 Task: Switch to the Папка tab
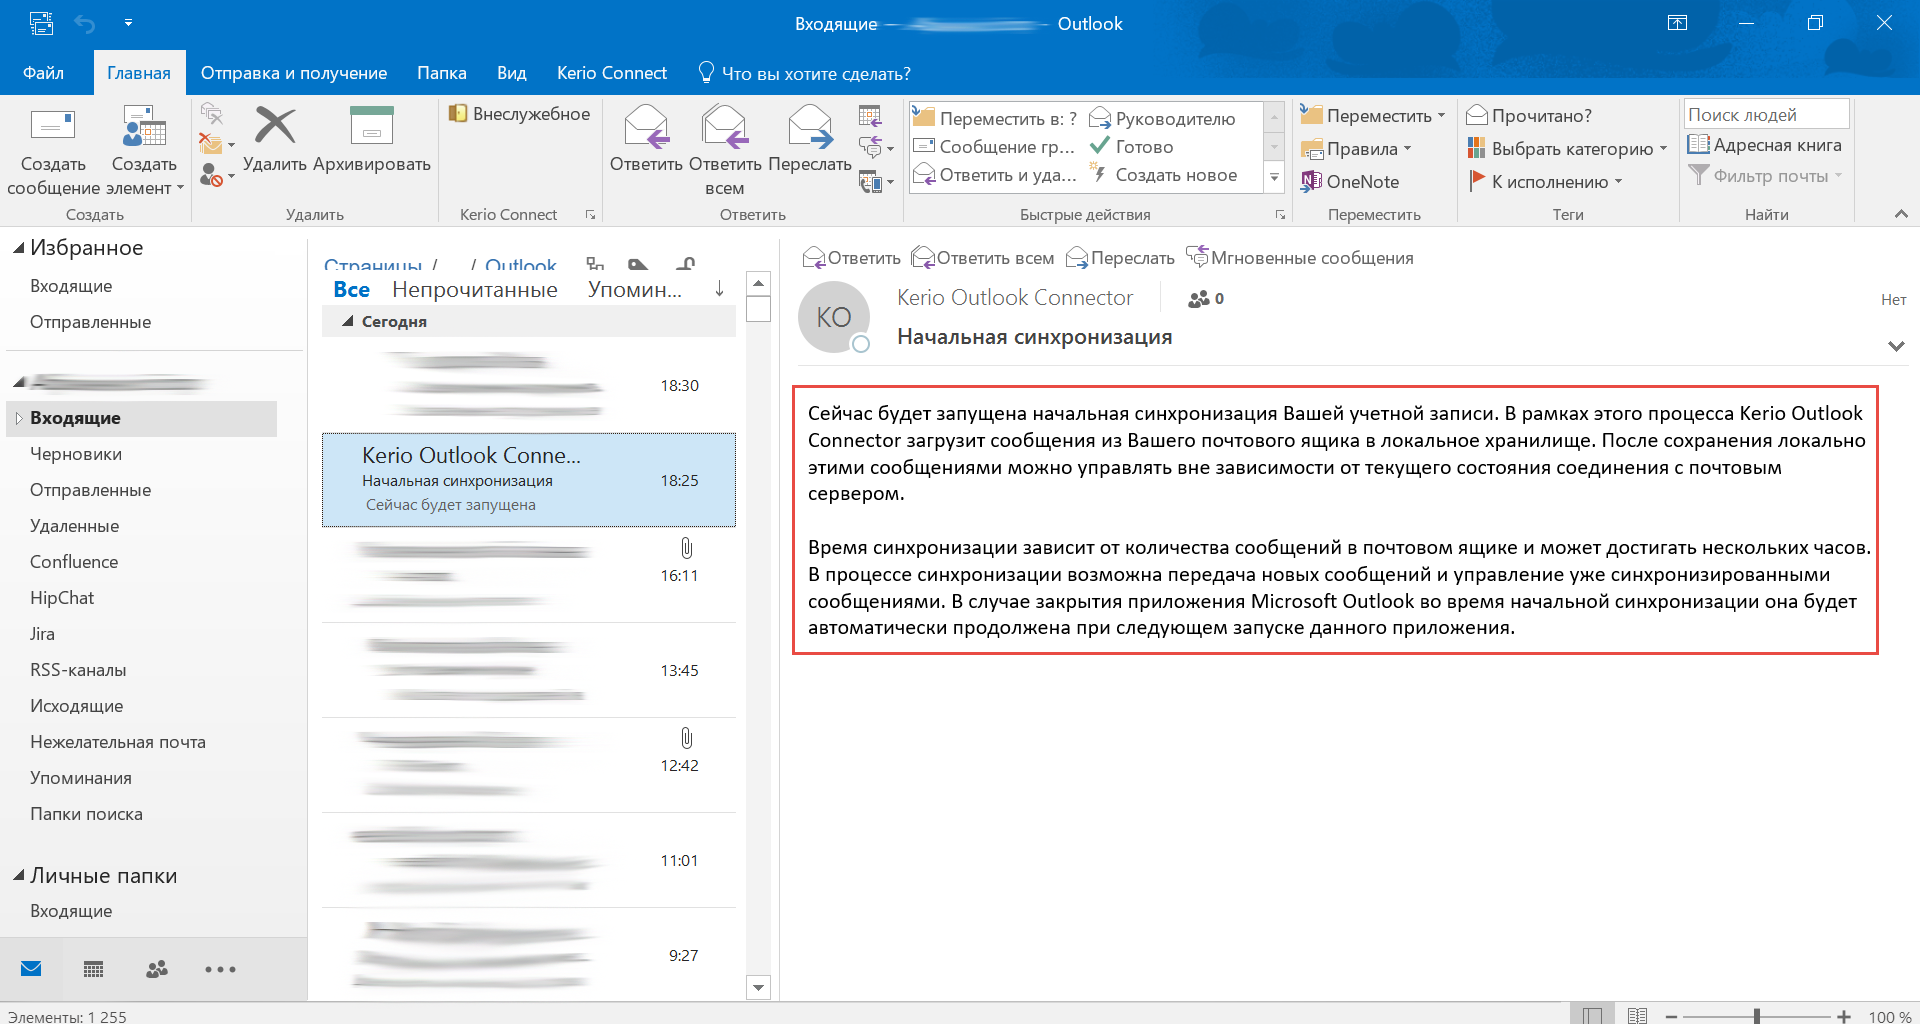(x=442, y=73)
